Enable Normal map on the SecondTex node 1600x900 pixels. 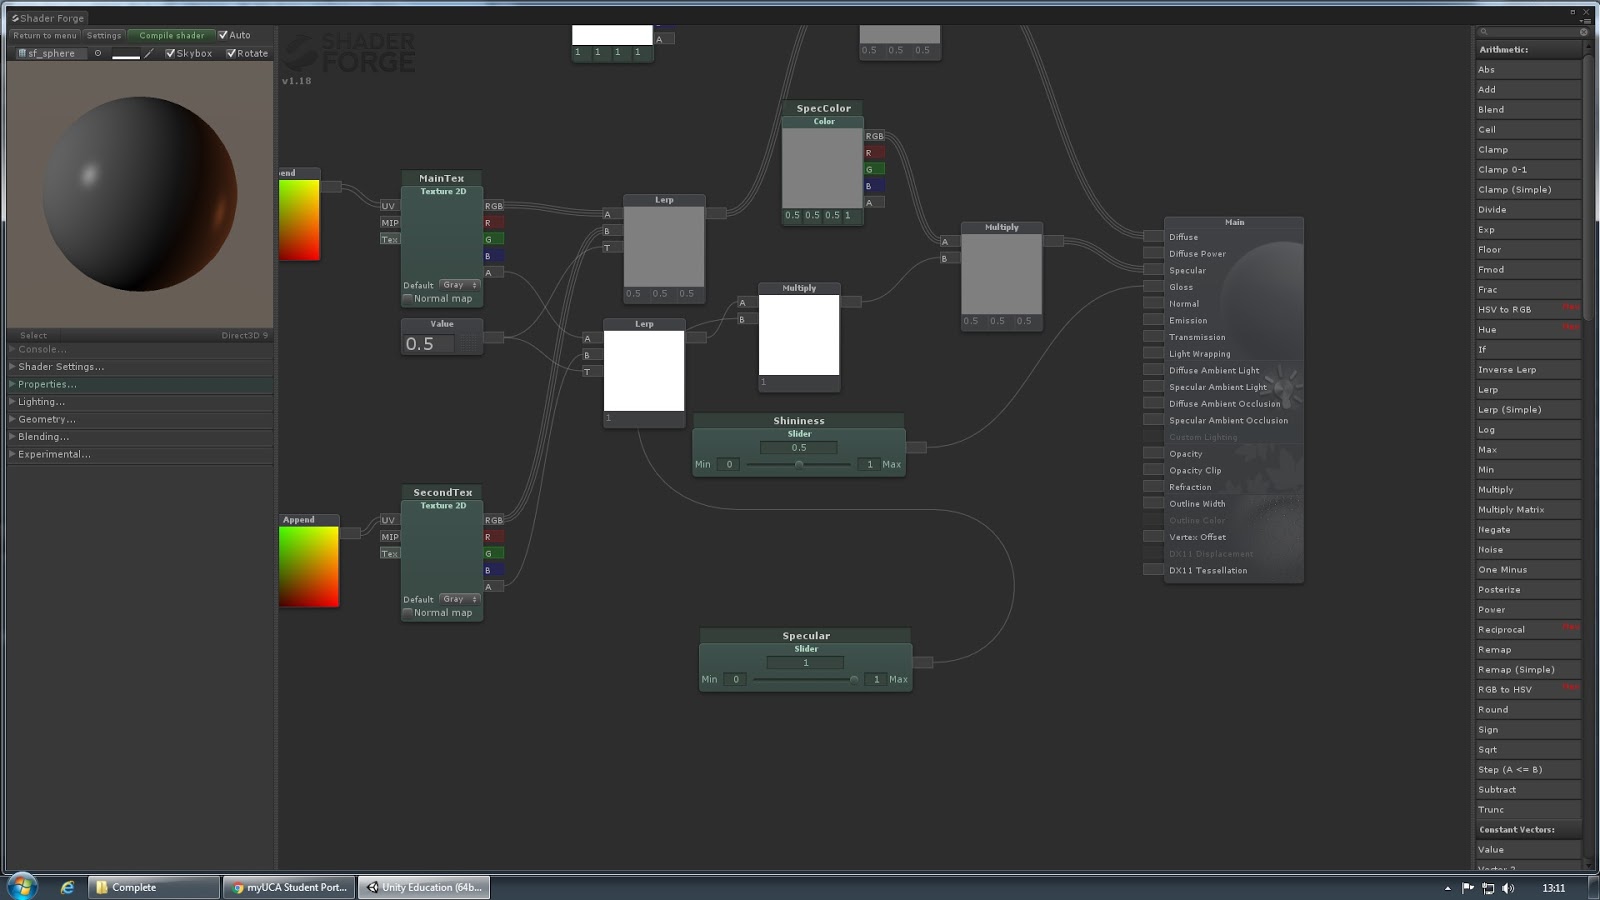click(408, 612)
